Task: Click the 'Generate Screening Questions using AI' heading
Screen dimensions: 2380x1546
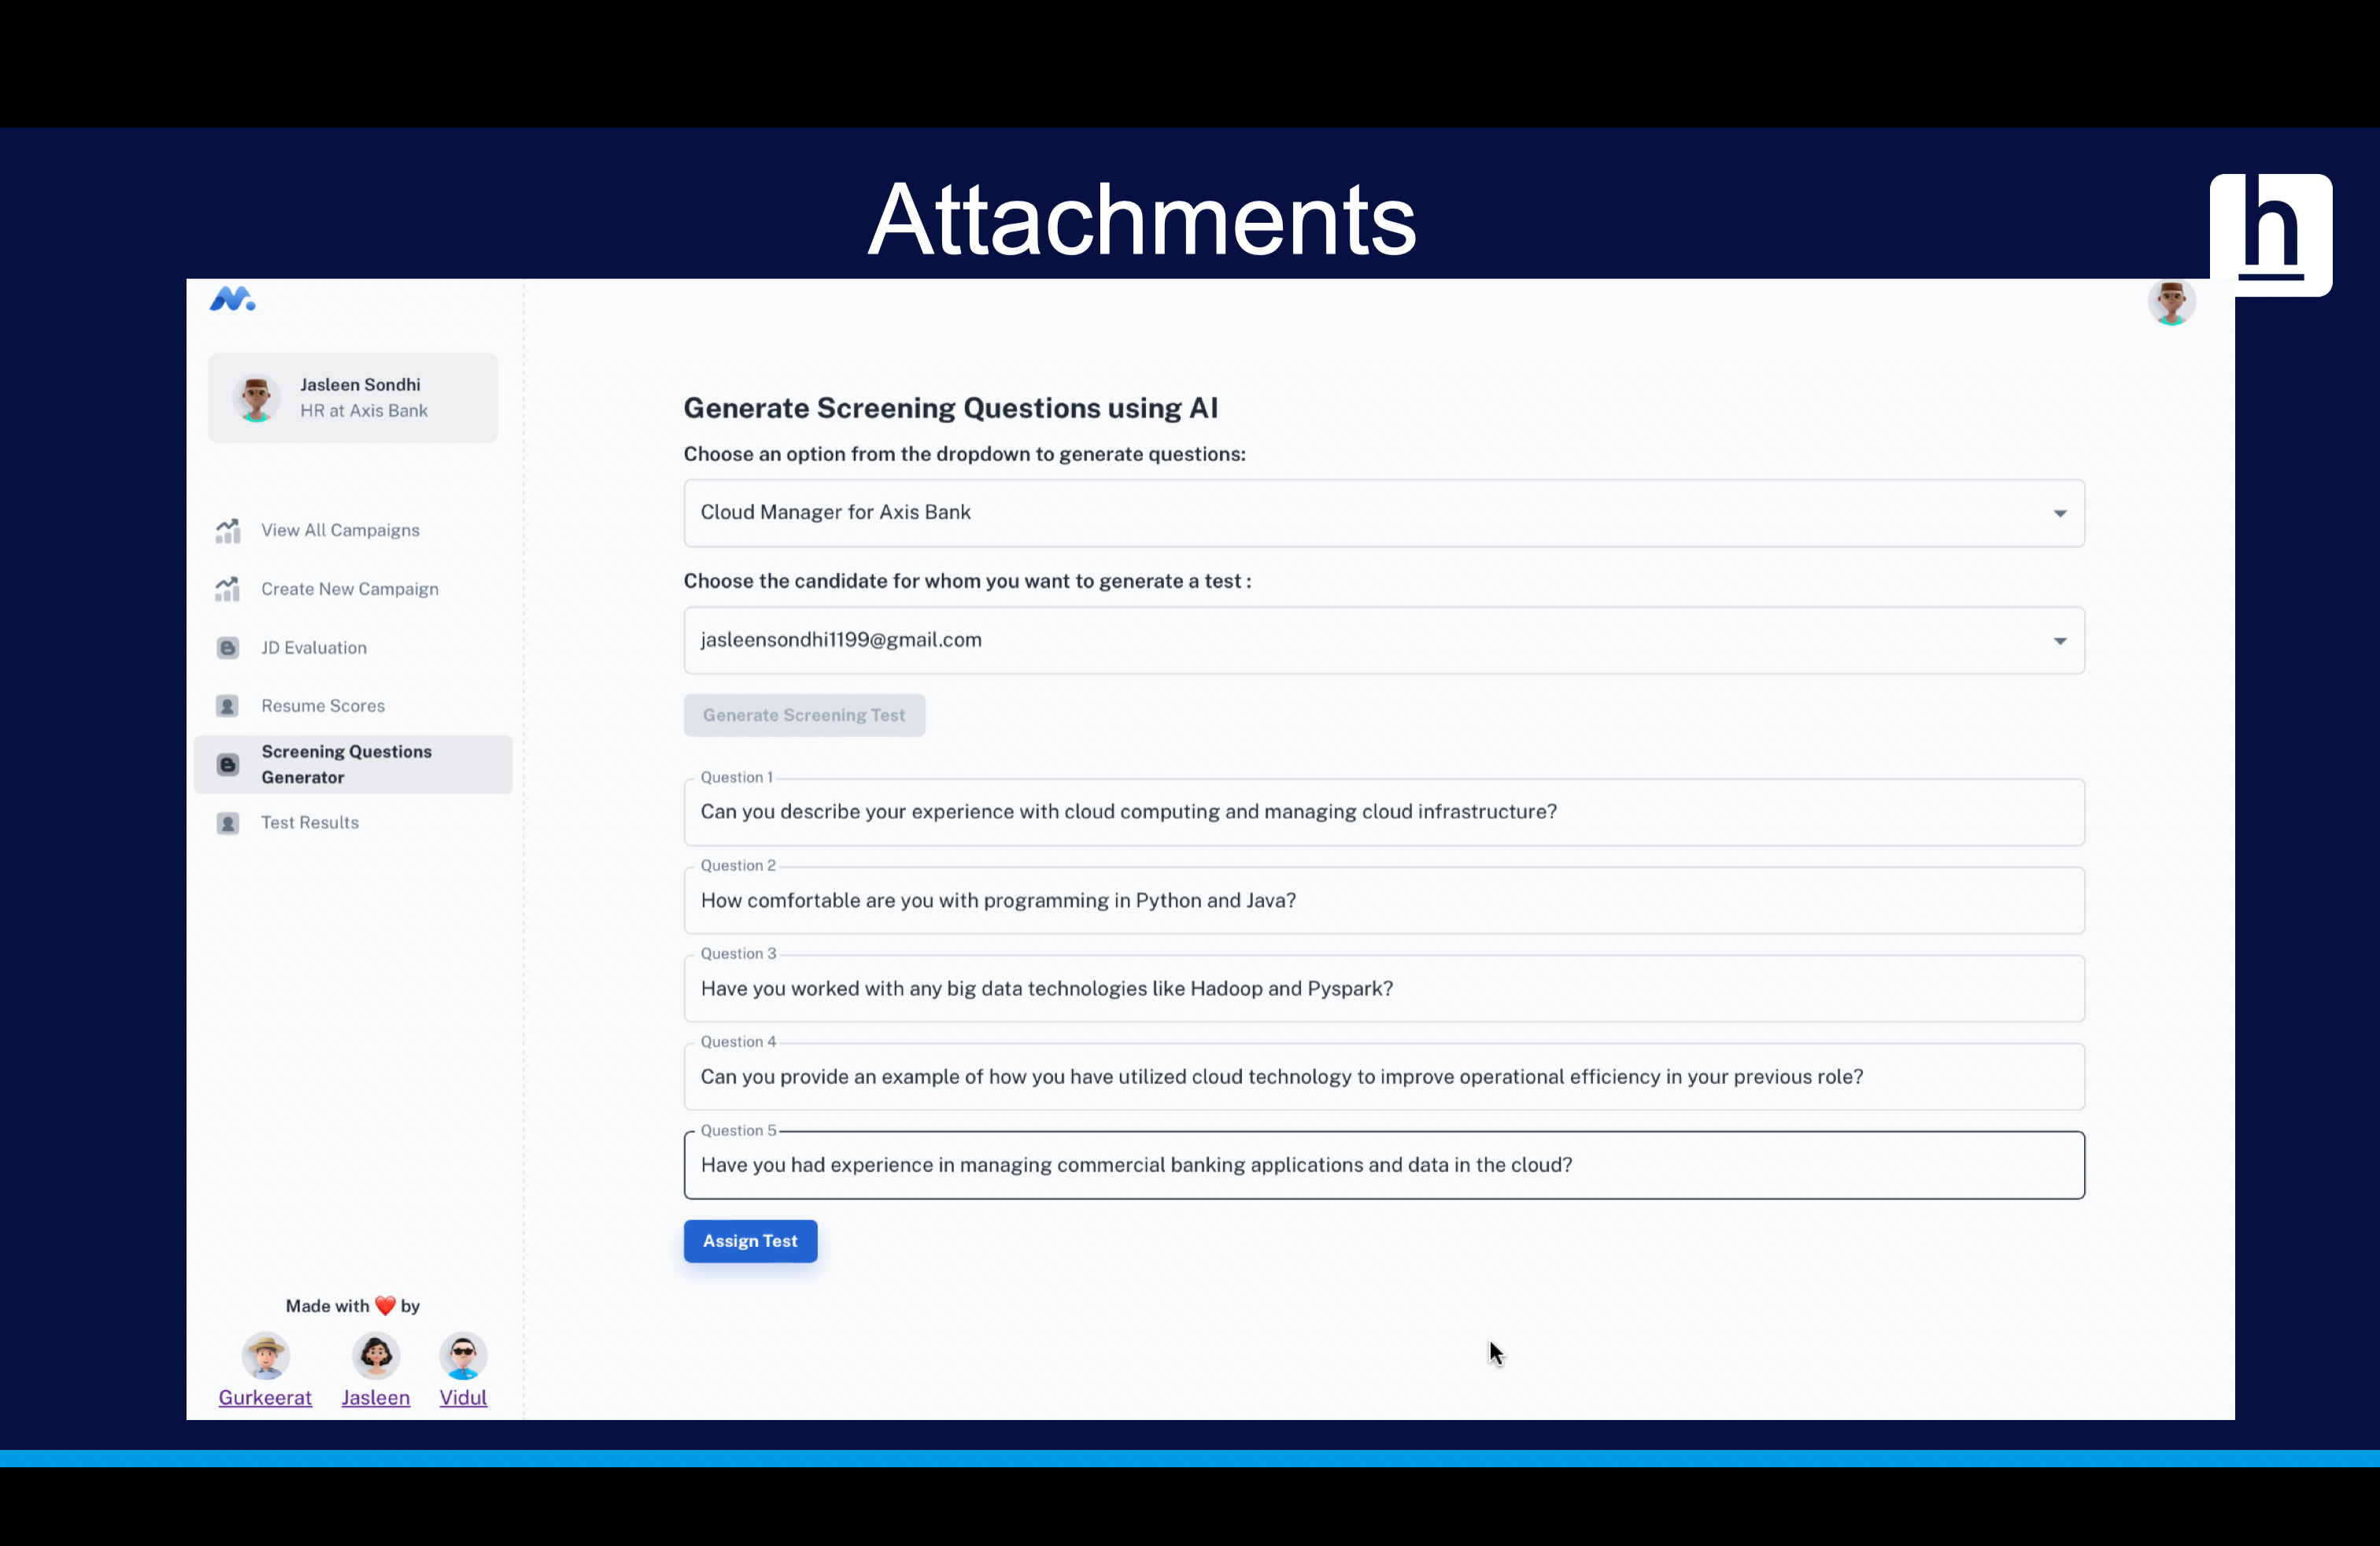Action: (x=950, y=408)
